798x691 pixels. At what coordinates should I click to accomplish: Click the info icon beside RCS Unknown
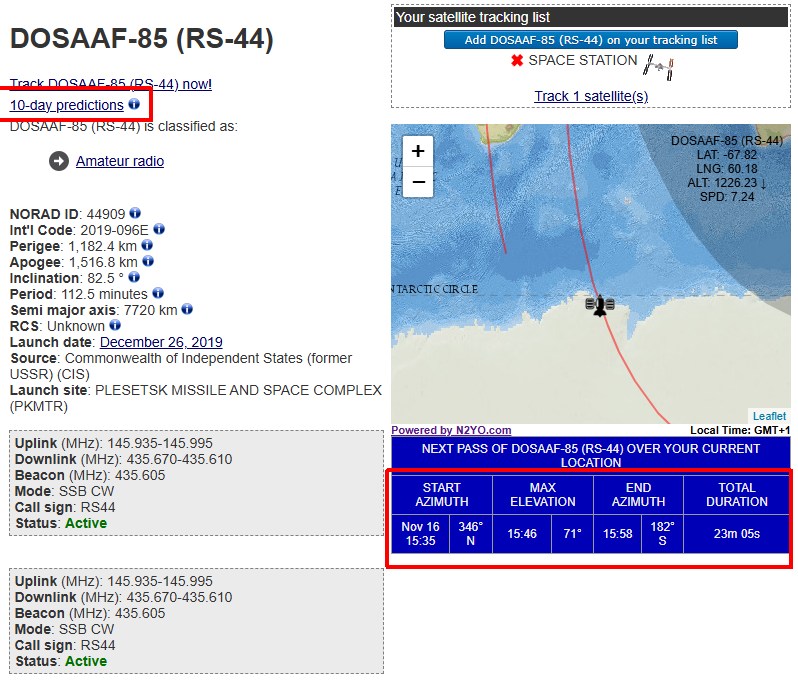click(x=115, y=325)
